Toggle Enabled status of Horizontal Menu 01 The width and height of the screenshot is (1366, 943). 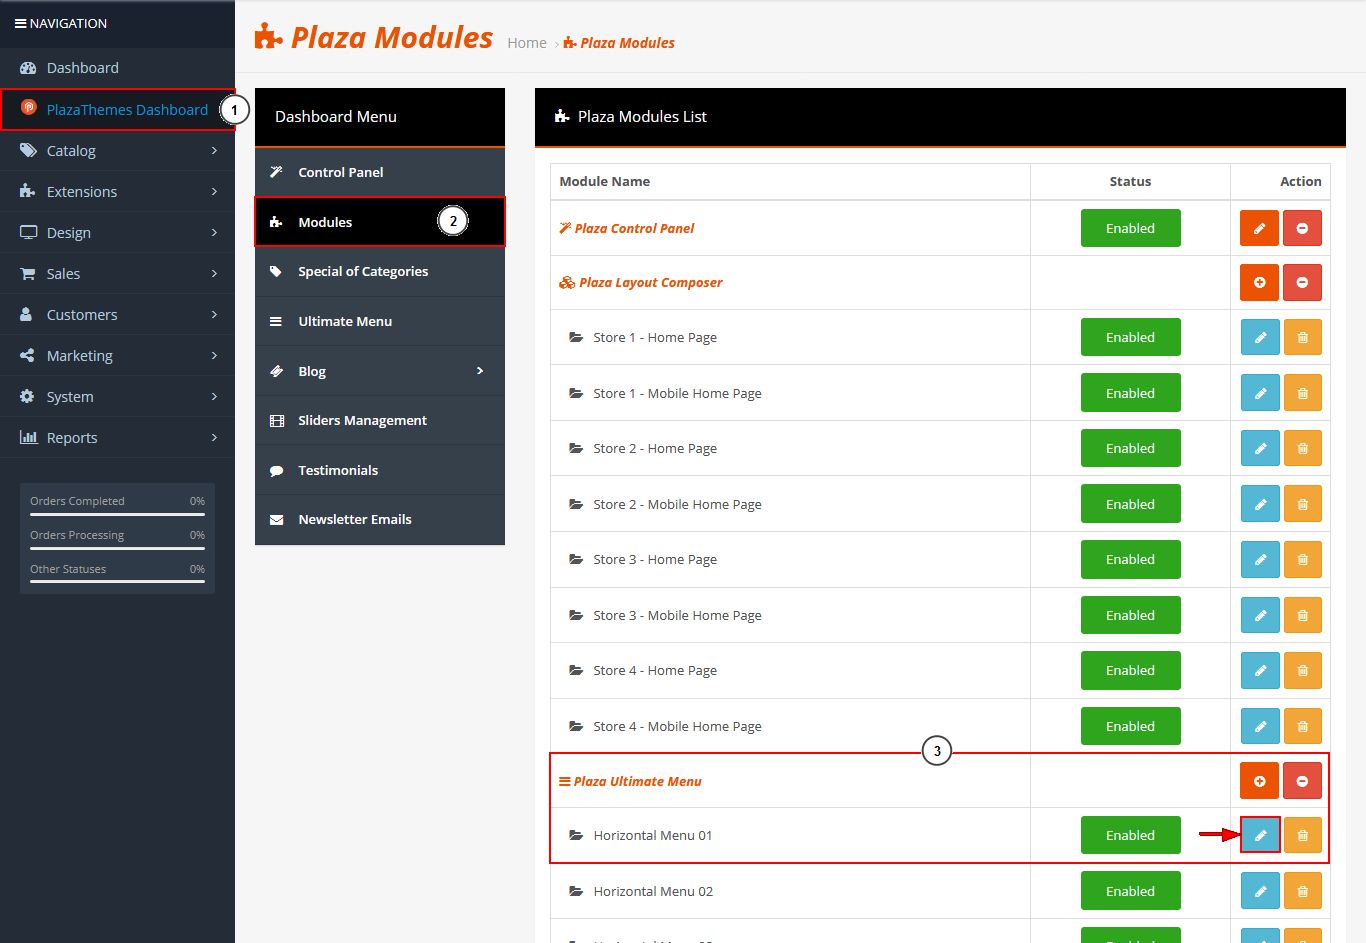click(x=1130, y=835)
